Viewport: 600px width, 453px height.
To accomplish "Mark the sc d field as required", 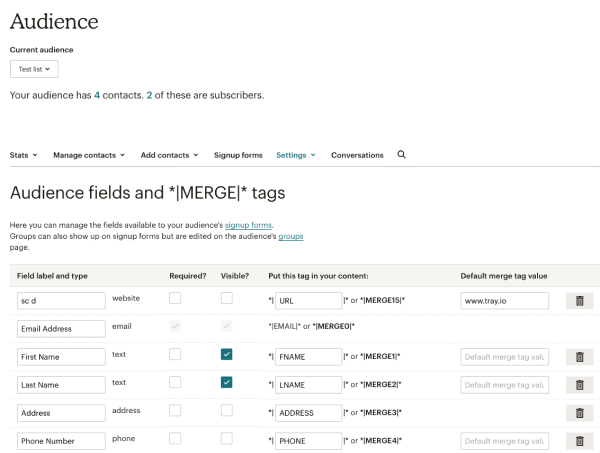I will click(x=176, y=298).
